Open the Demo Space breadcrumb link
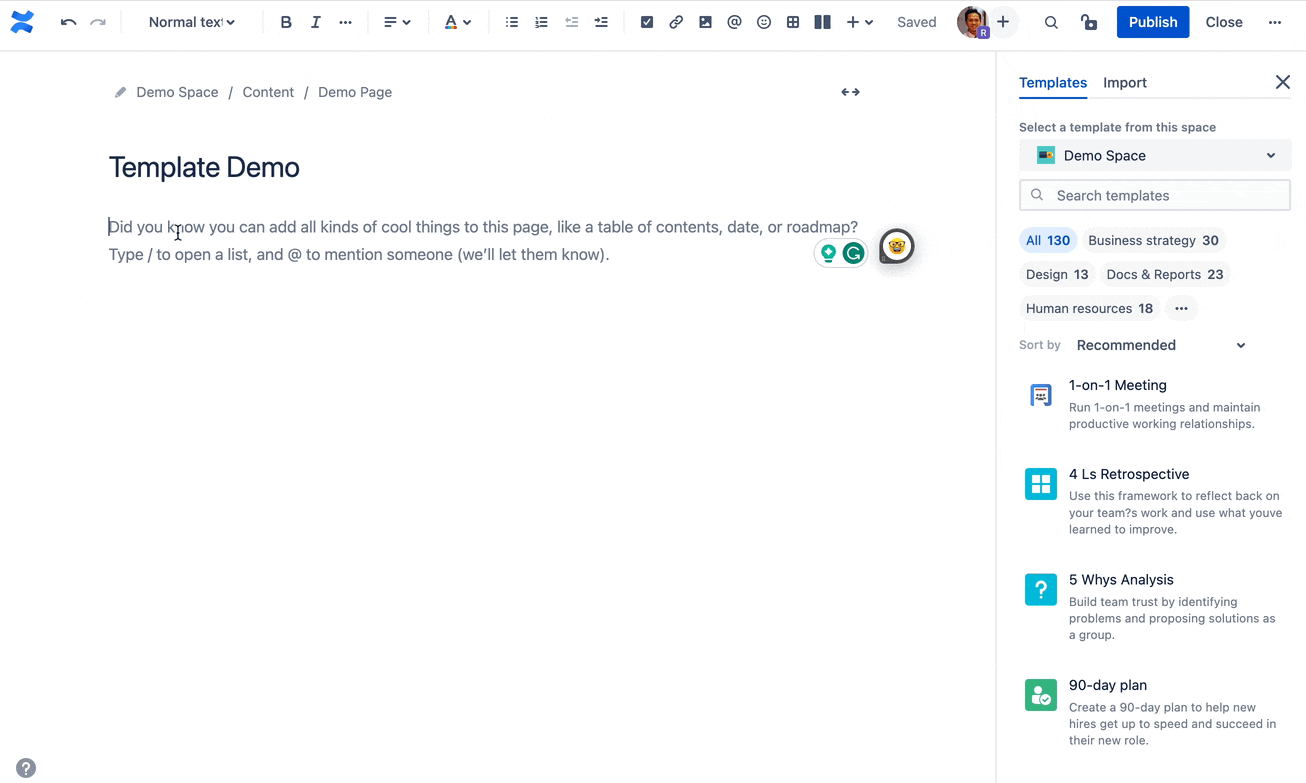 [x=177, y=92]
